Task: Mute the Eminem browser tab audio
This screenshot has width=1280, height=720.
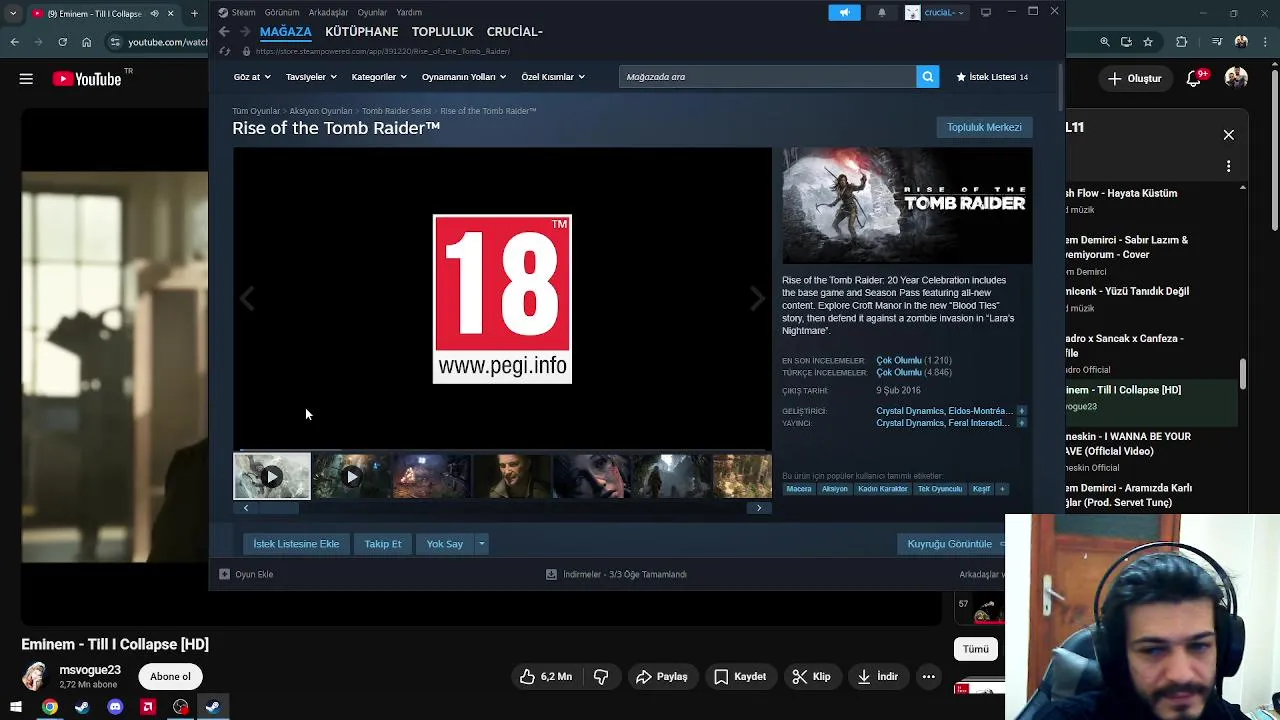Action: [x=154, y=14]
